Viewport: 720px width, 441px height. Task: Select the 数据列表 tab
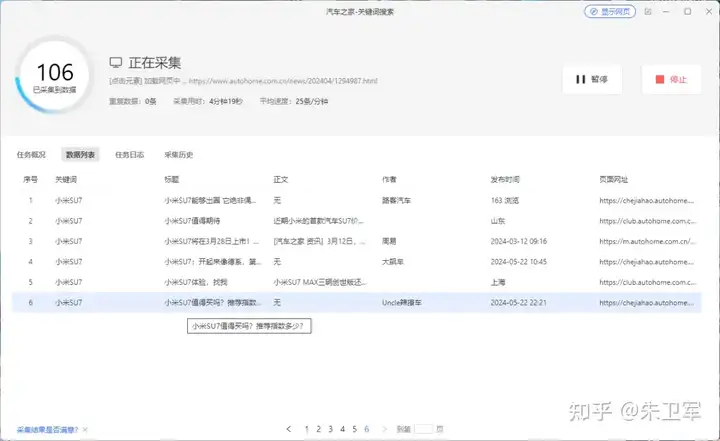pos(80,155)
